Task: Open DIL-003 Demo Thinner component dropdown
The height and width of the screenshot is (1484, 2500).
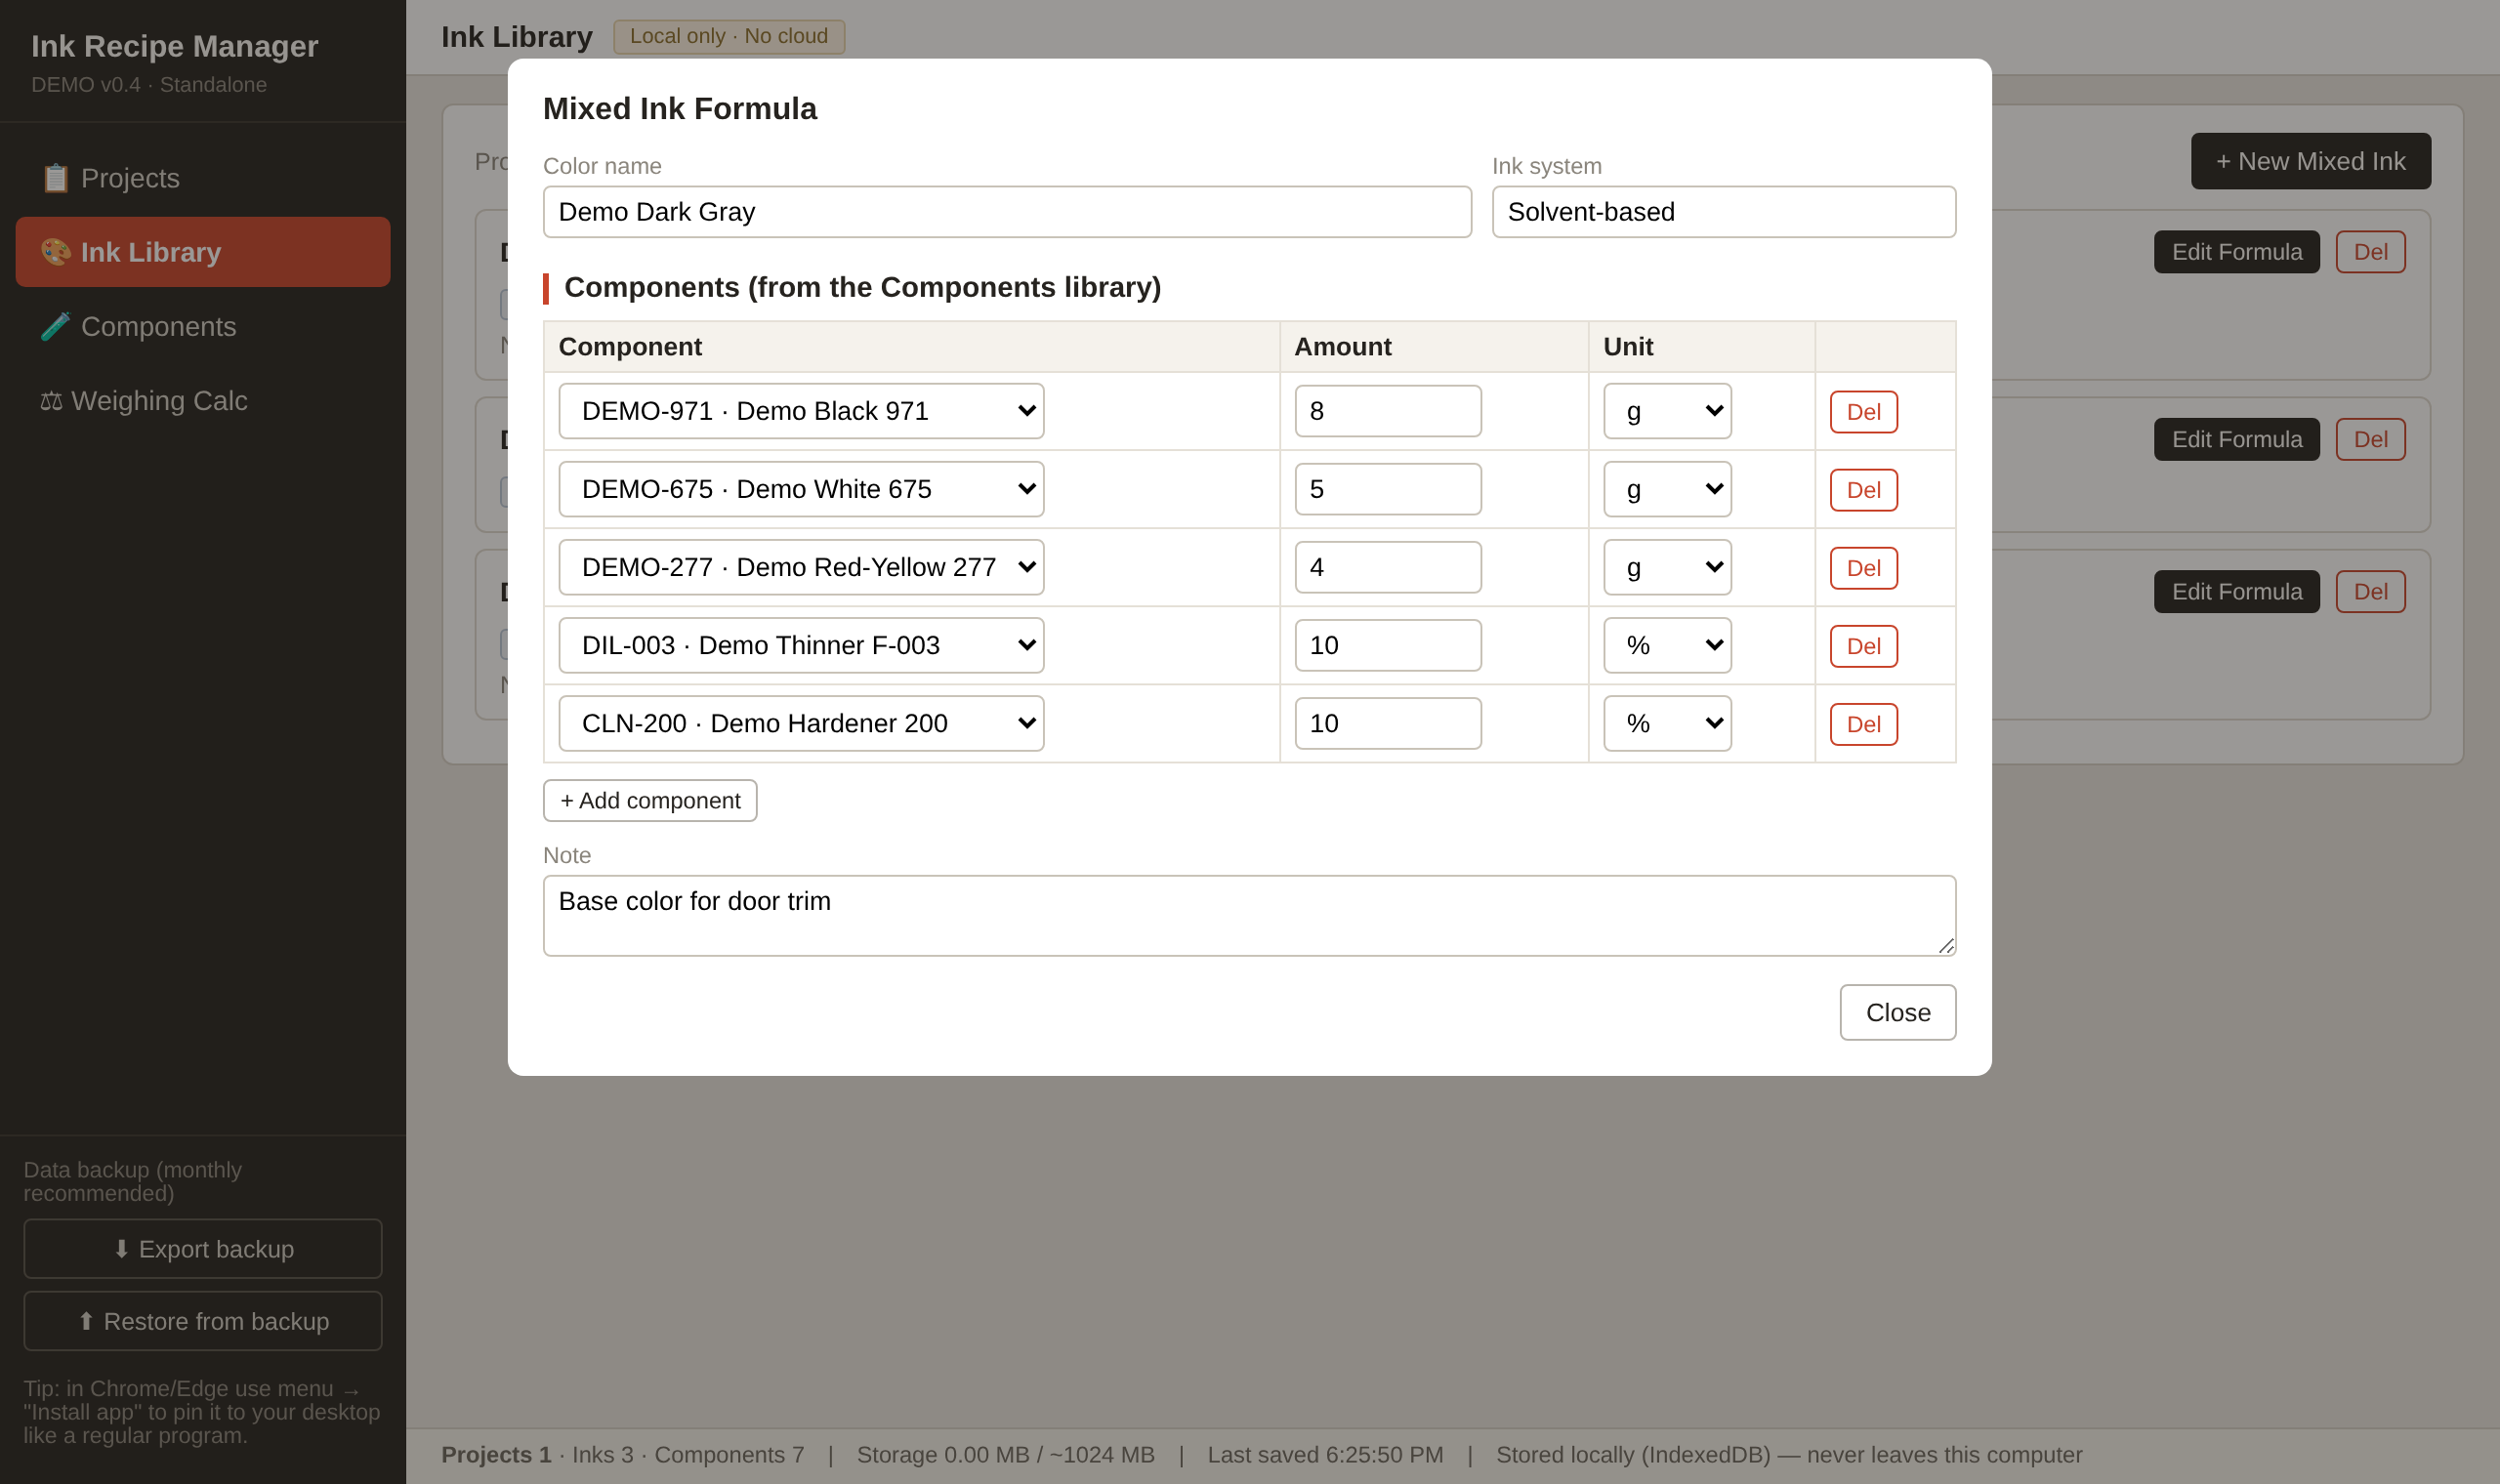Action: pyautogui.click(x=801, y=645)
